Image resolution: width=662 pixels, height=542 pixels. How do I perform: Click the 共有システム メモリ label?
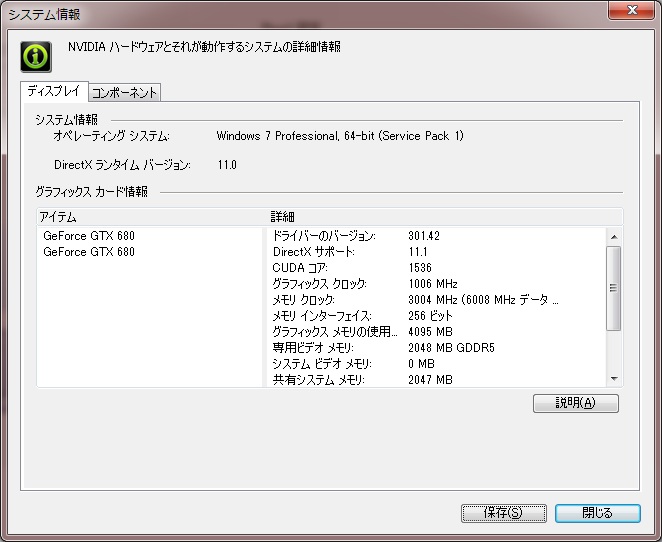tap(319, 380)
